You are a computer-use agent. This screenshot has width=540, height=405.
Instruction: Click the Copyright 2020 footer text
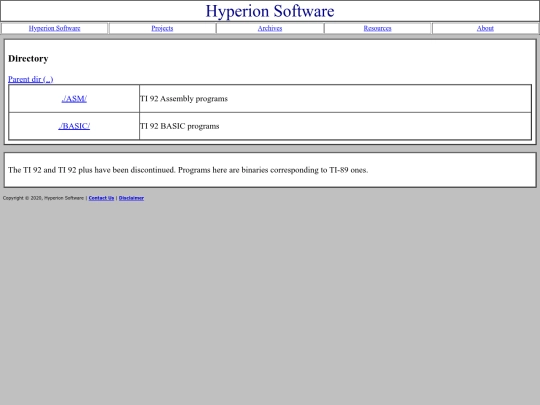(x=43, y=198)
